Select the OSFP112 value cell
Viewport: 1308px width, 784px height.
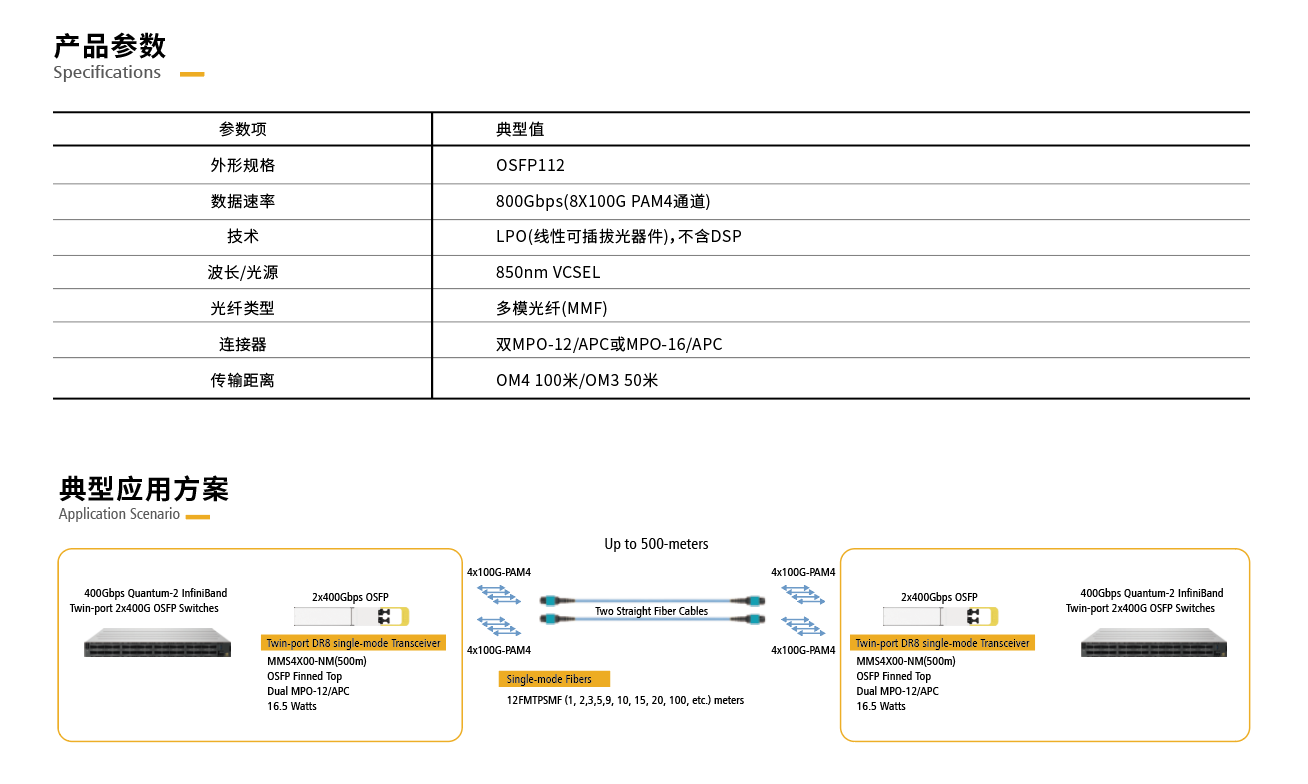click(841, 165)
